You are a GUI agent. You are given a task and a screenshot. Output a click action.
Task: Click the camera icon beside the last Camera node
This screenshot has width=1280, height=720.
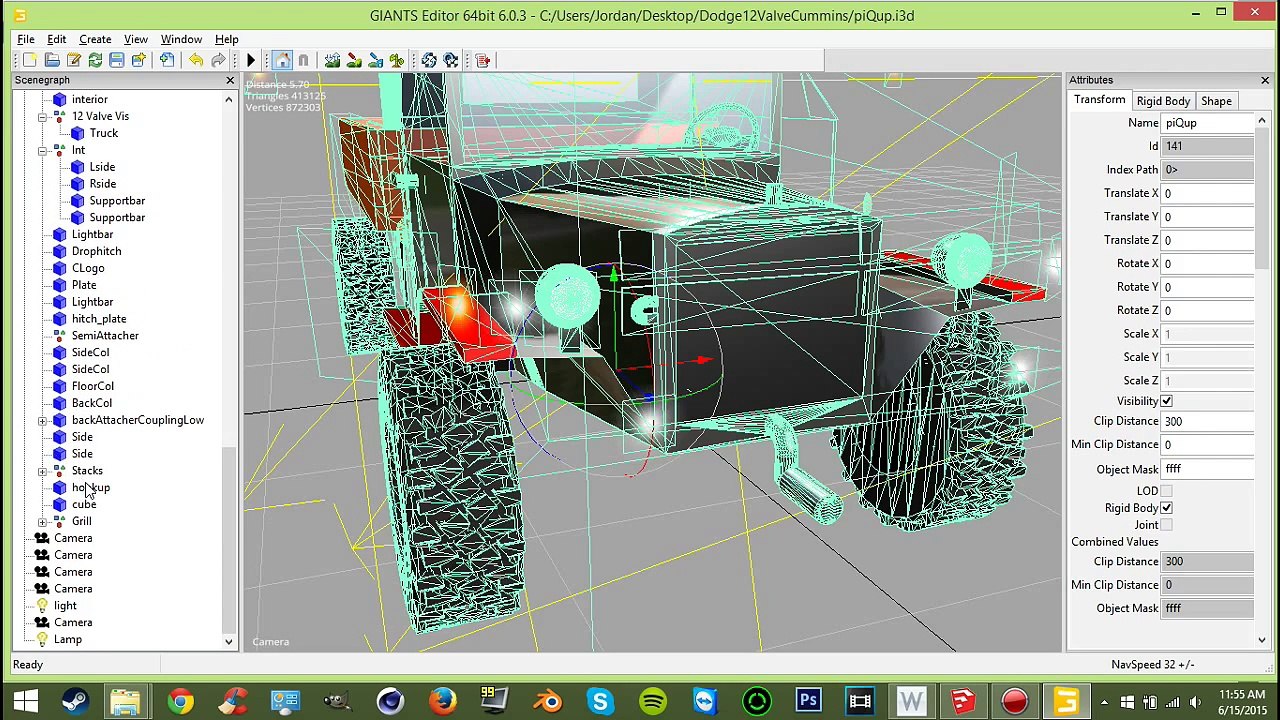pyautogui.click(x=42, y=623)
